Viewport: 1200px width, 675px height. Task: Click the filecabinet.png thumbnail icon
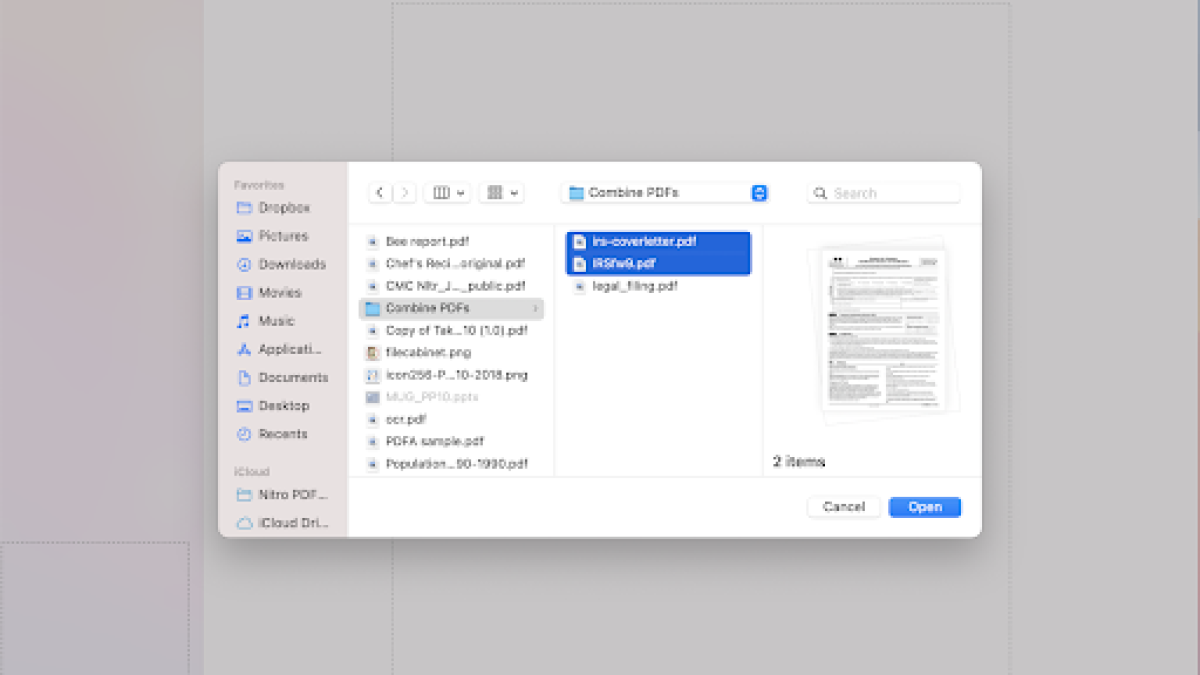[x=373, y=352]
